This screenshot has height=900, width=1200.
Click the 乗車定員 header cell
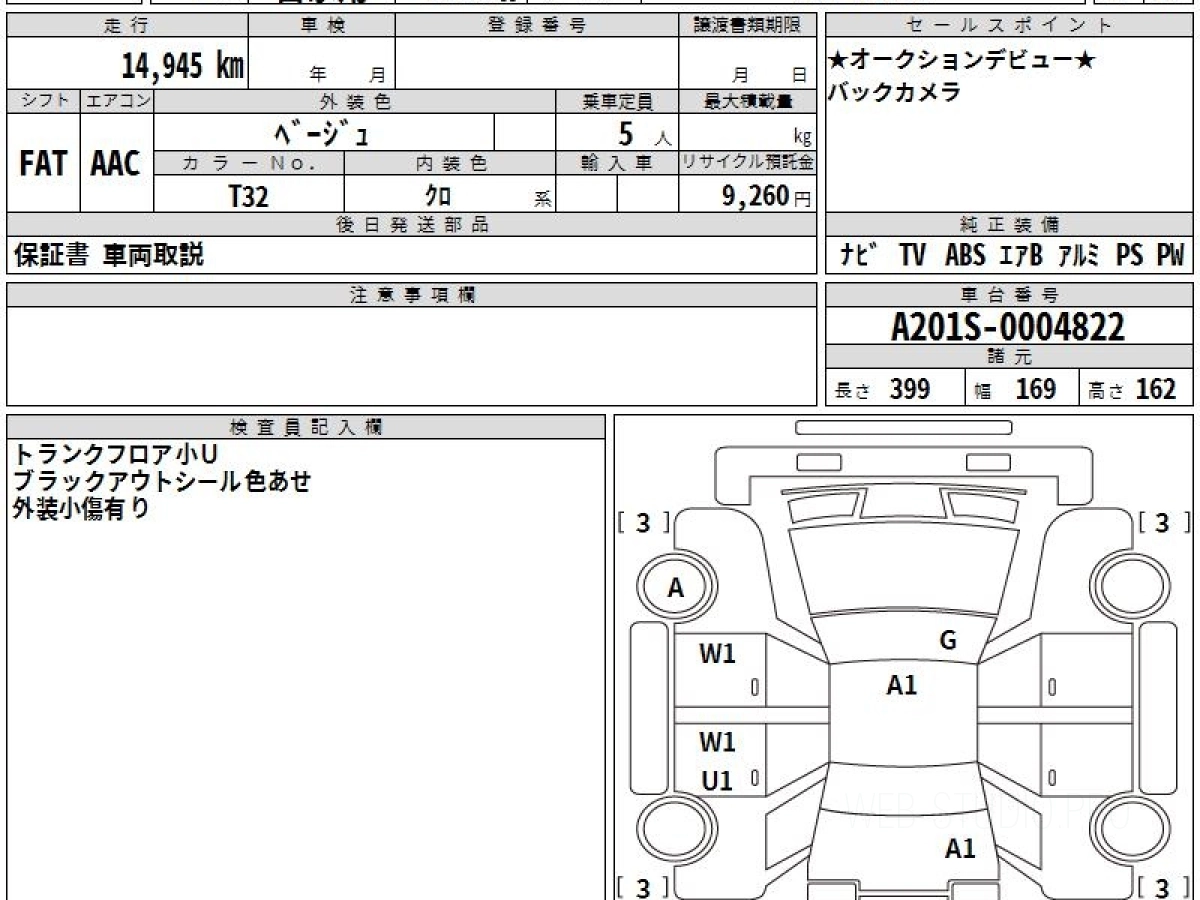617,101
